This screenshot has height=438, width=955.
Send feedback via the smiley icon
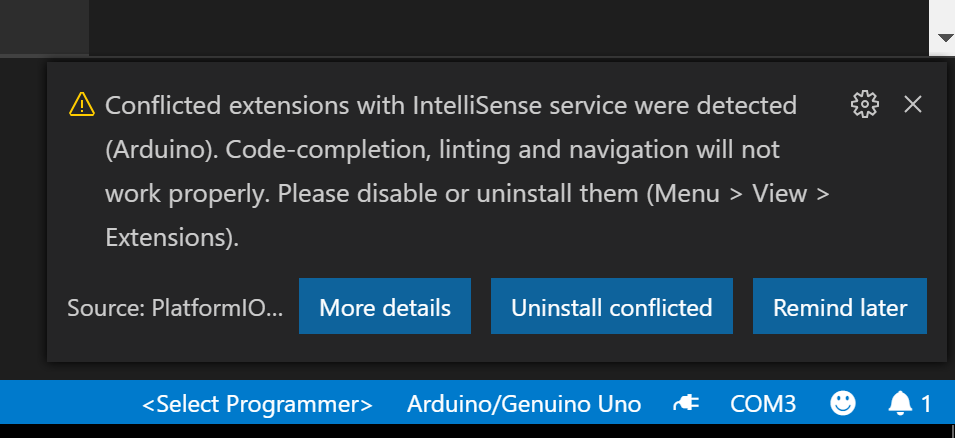[843, 403]
